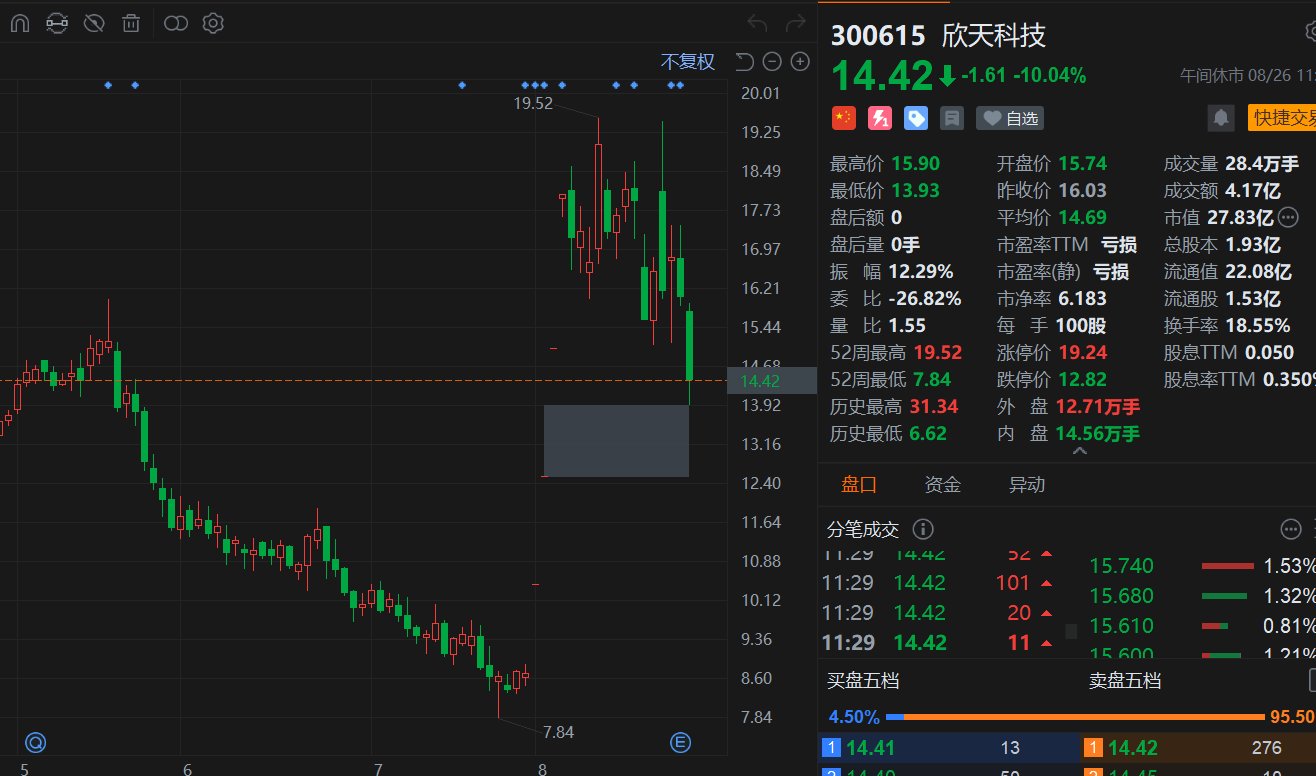The width and height of the screenshot is (1316, 776).
Task: Click the 7.84 low label on chart
Action: click(x=558, y=732)
